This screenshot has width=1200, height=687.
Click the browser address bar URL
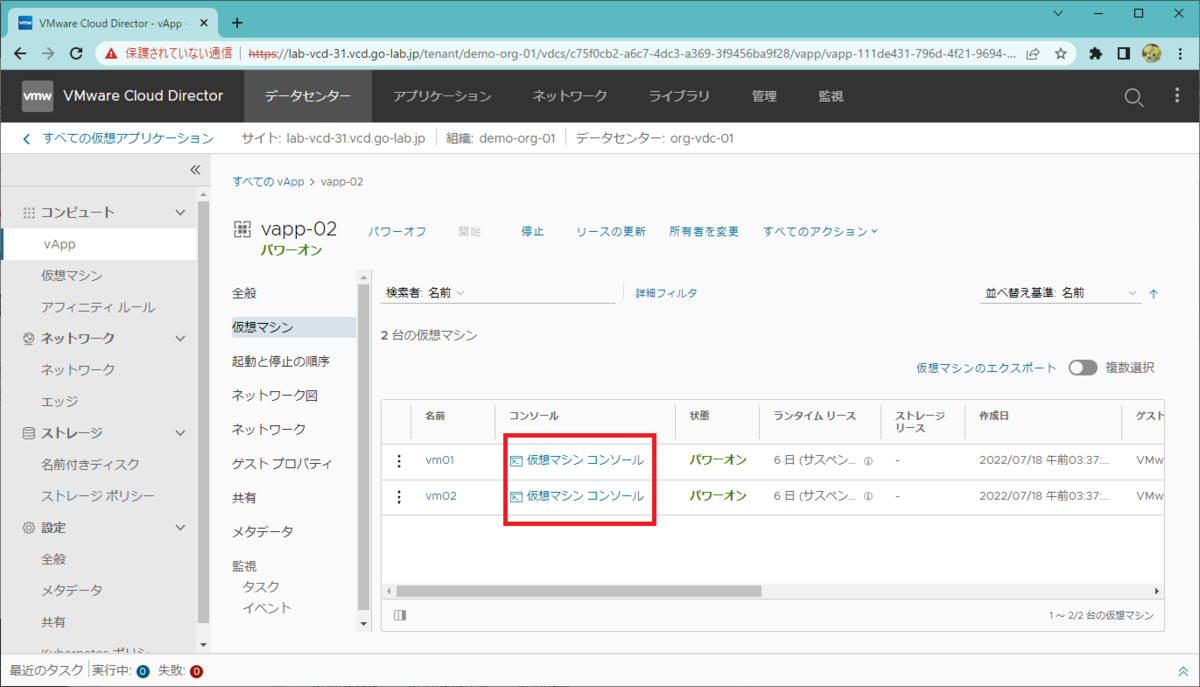coord(630,53)
